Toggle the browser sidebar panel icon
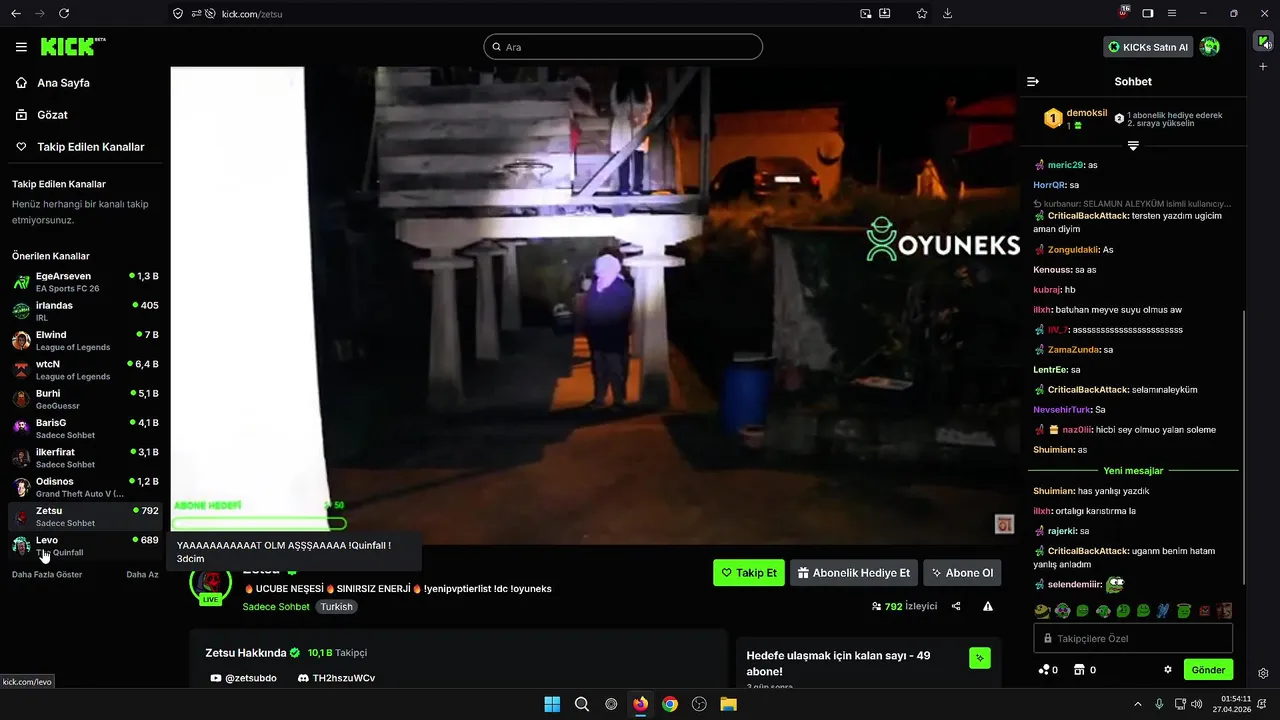The image size is (1280, 720). coord(1148,13)
